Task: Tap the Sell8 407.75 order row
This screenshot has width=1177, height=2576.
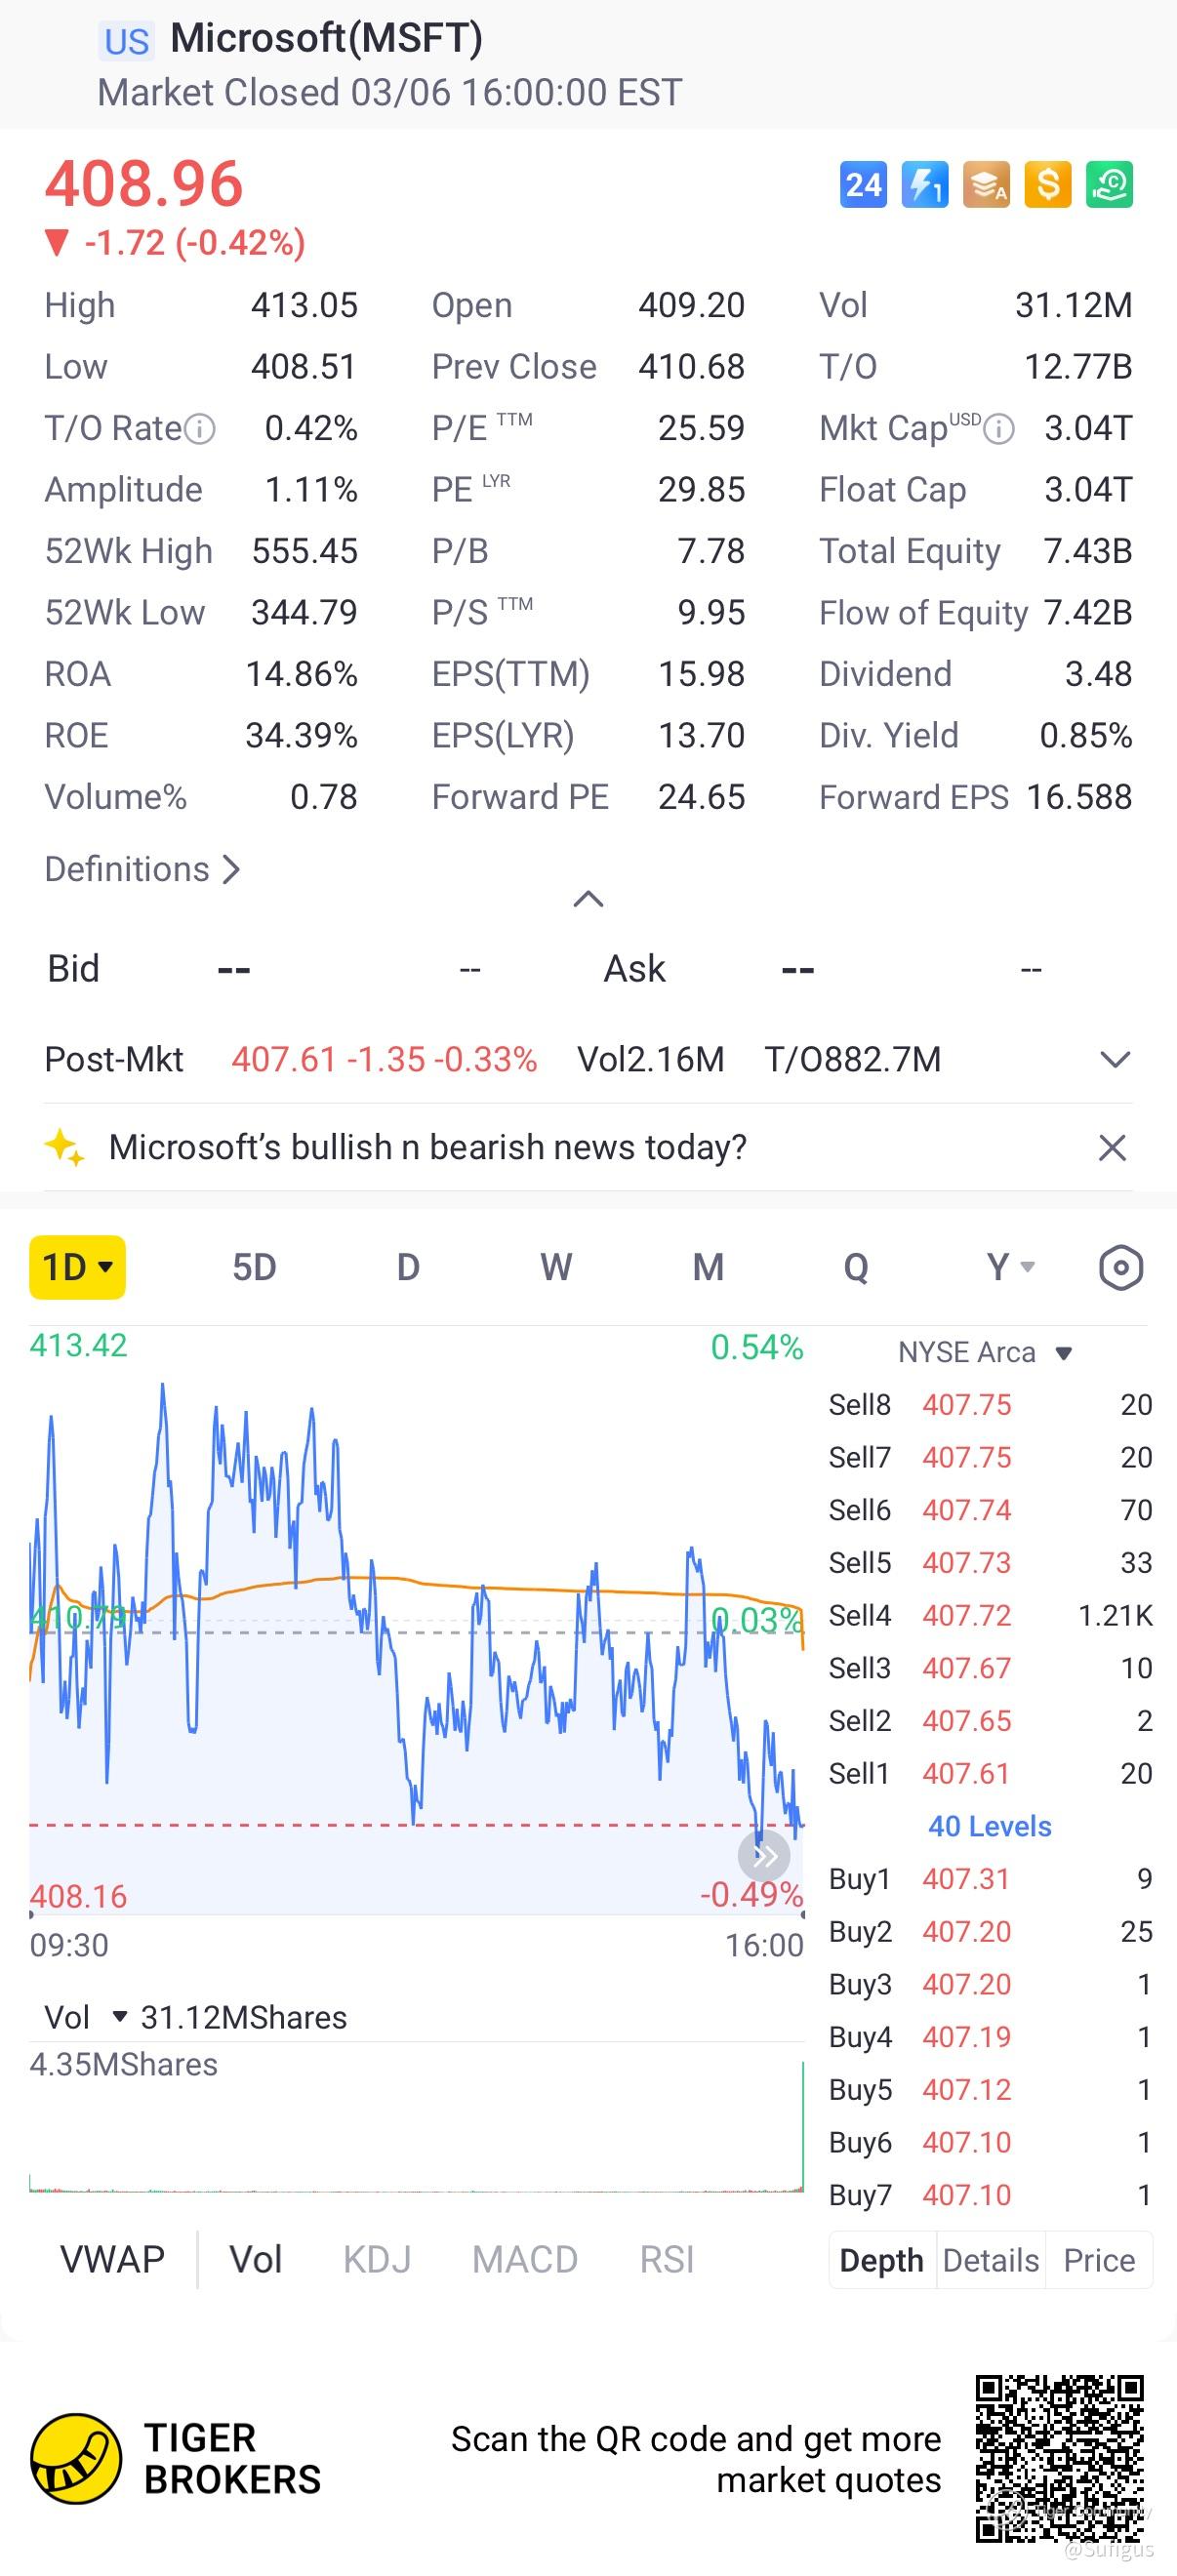Action: pos(990,1405)
